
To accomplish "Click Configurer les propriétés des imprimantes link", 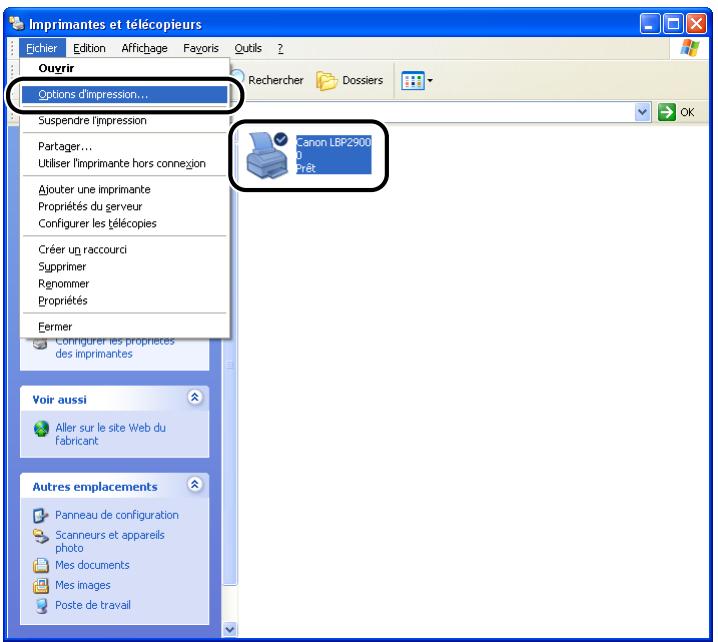I will [x=114, y=348].
